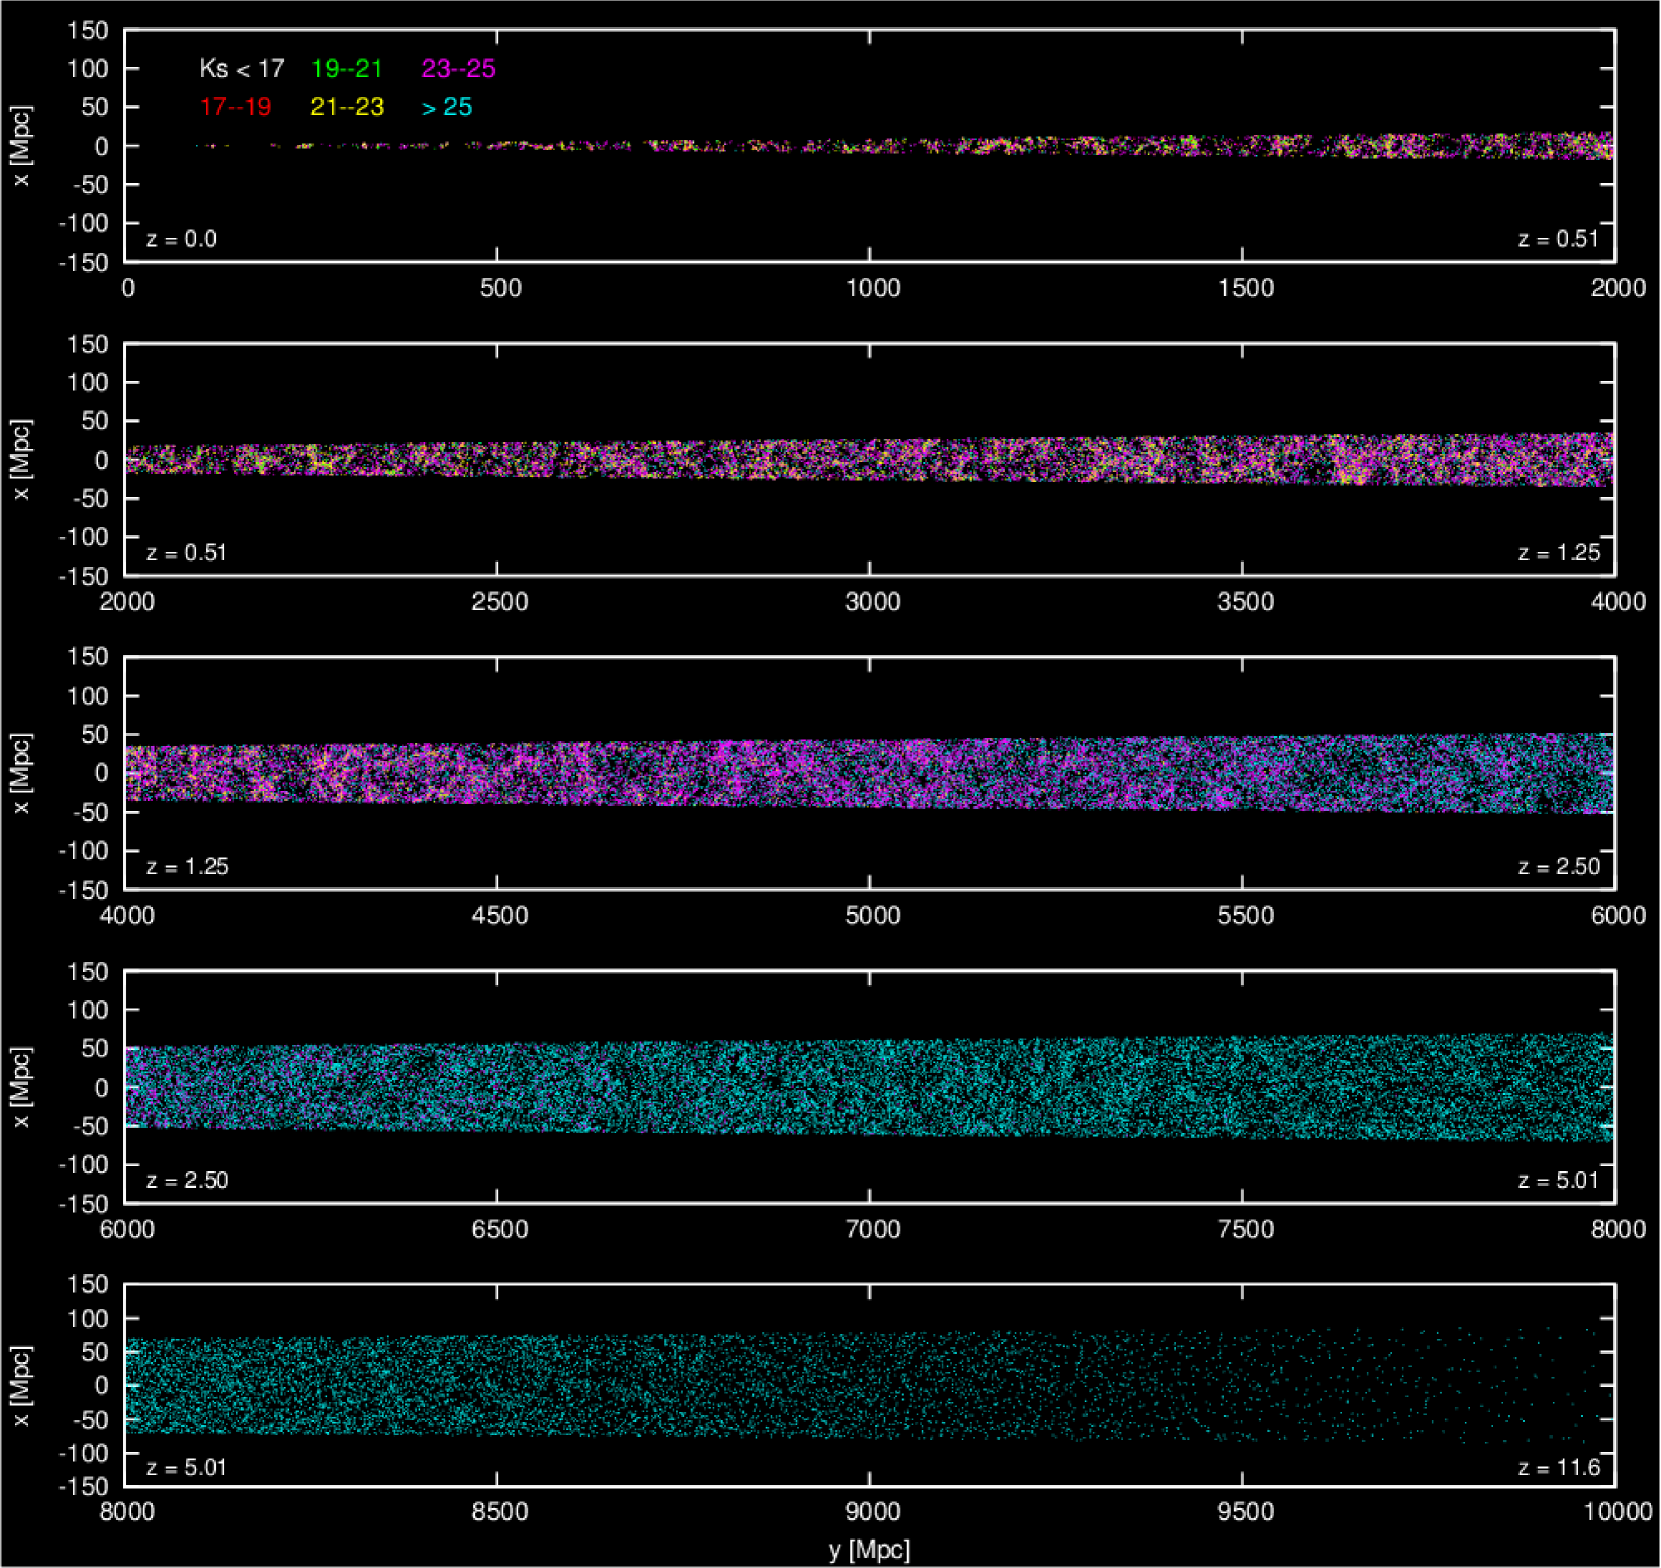Click 'z = 2.50' in the 6000–8000 Mpc panel
1661x1568 pixels.
pos(187,1181)
